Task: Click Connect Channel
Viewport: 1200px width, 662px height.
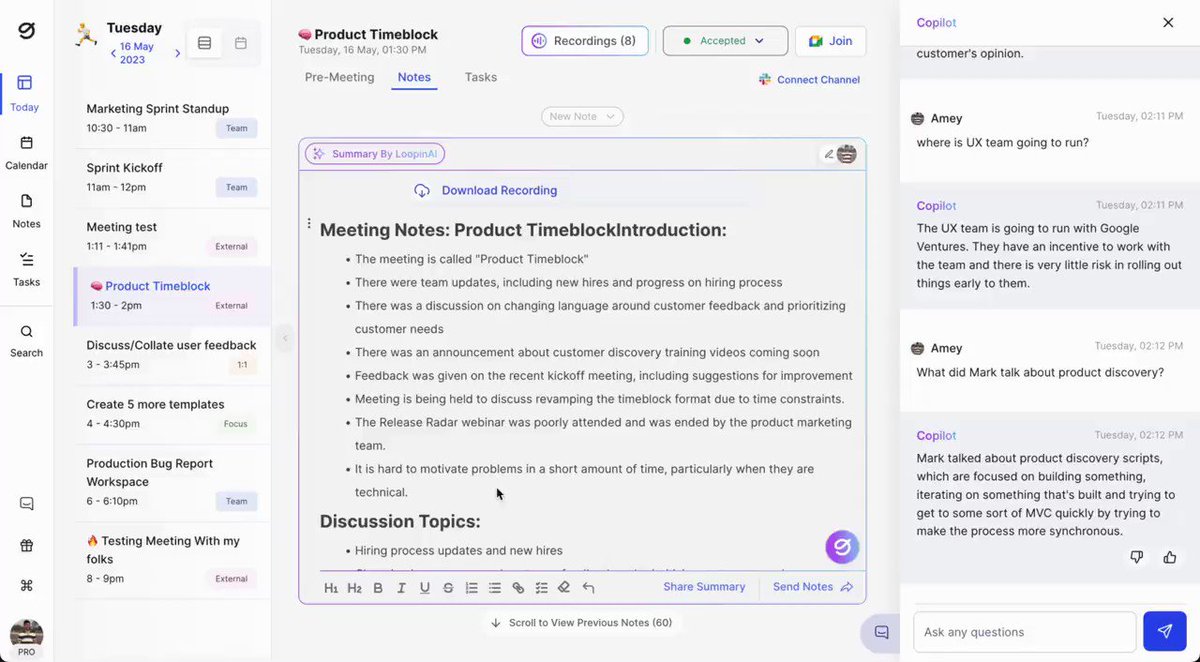Action: 809,80
